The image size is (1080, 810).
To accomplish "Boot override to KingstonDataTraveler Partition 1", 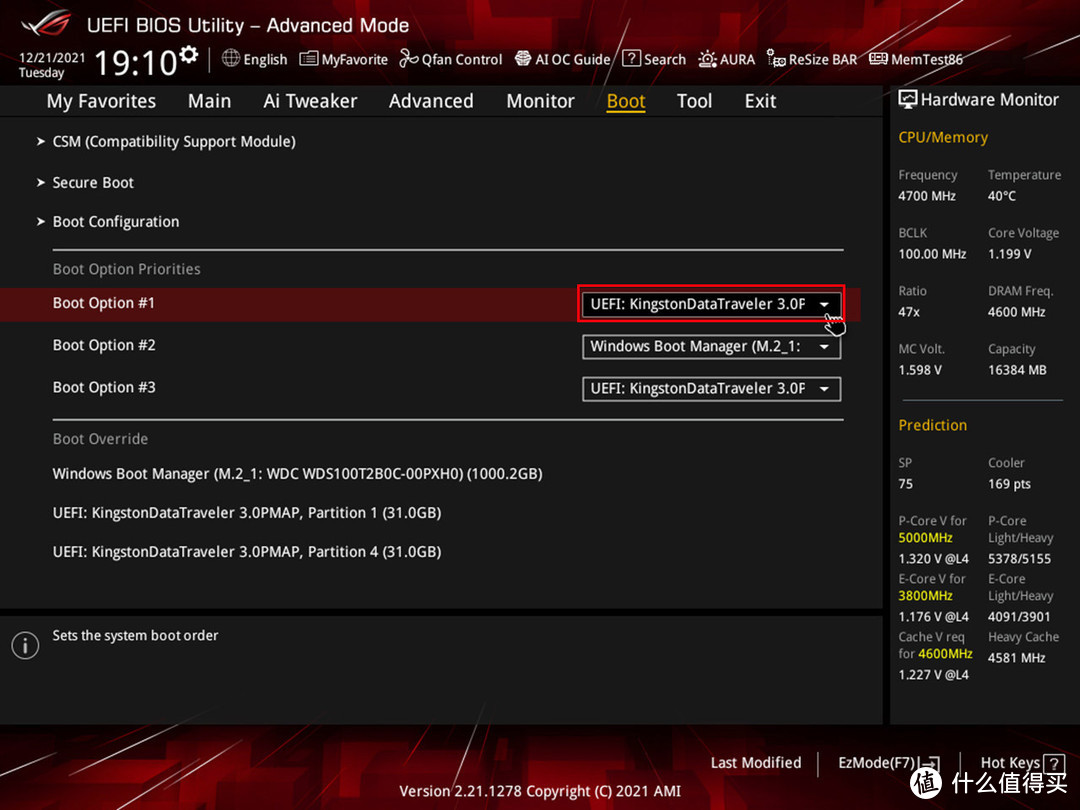I will 247,513.
